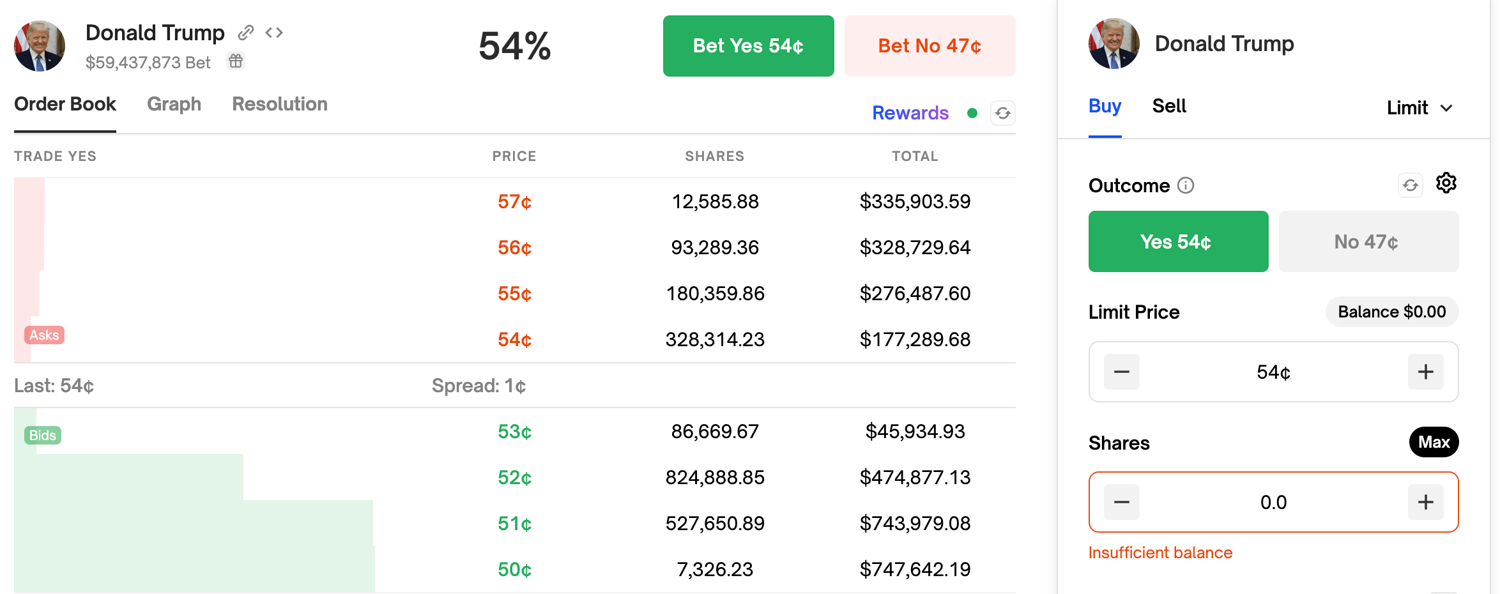
Task: Click the green Rewards status indicator dot
Action: (x=971, y=113)
